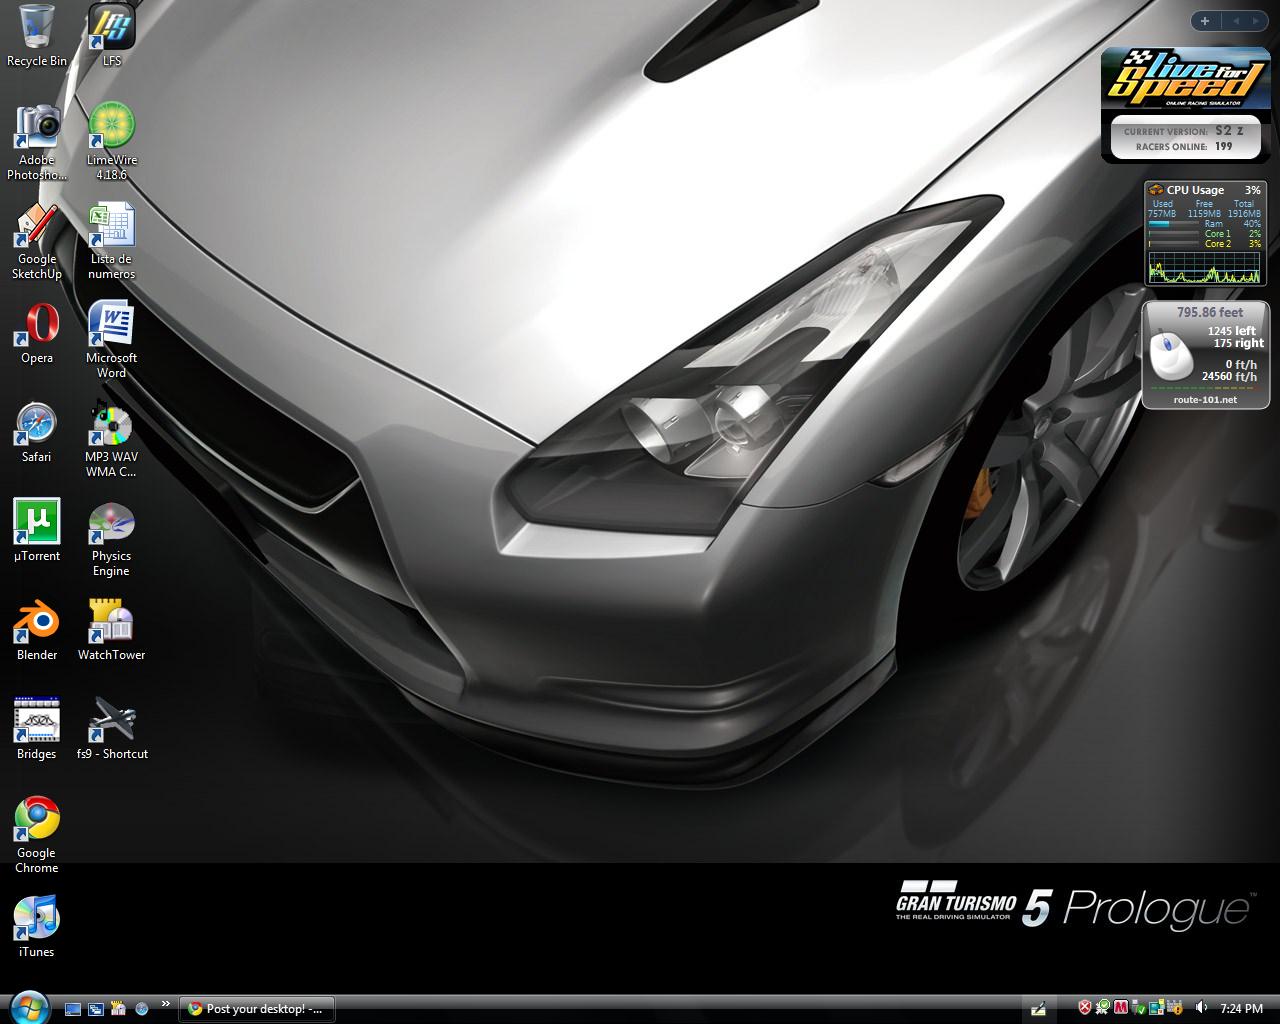Click the green checkmark badge tray icon
This screenshot has height=1024, width=1280.
pyautogui.click(x=1103, y=1008)
